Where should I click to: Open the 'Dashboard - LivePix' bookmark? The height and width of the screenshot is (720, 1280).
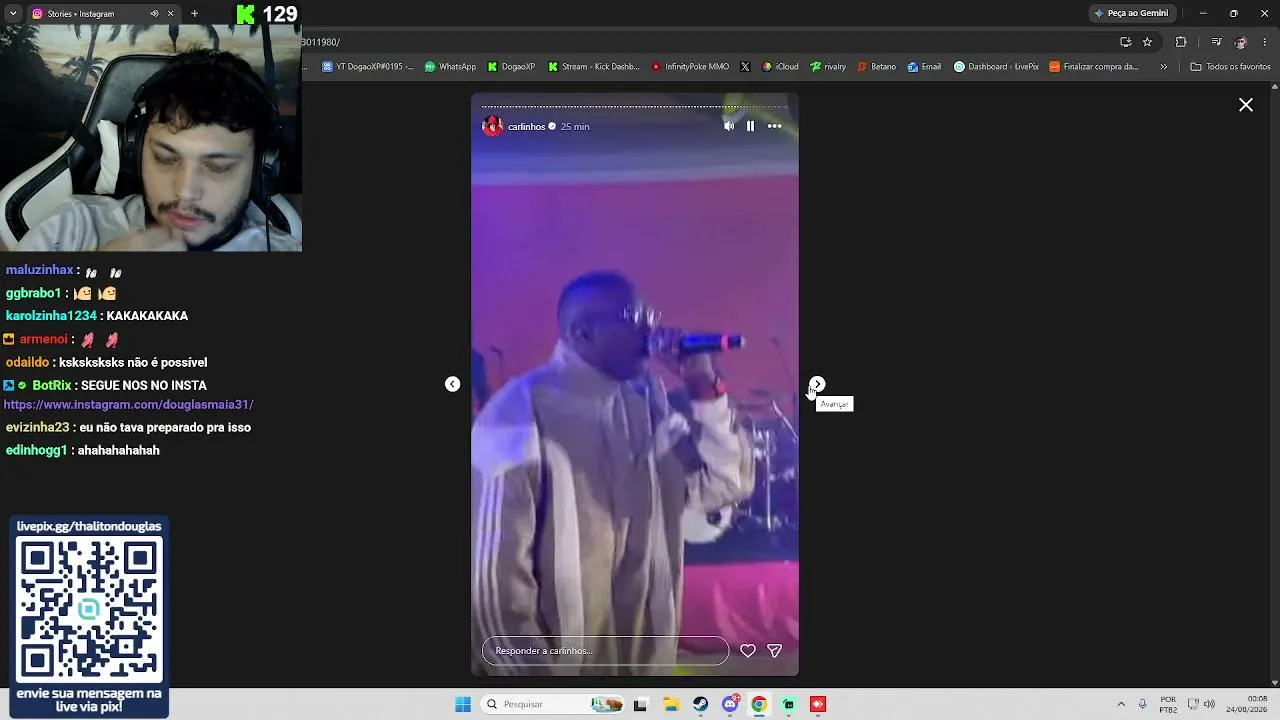(996, 67)
